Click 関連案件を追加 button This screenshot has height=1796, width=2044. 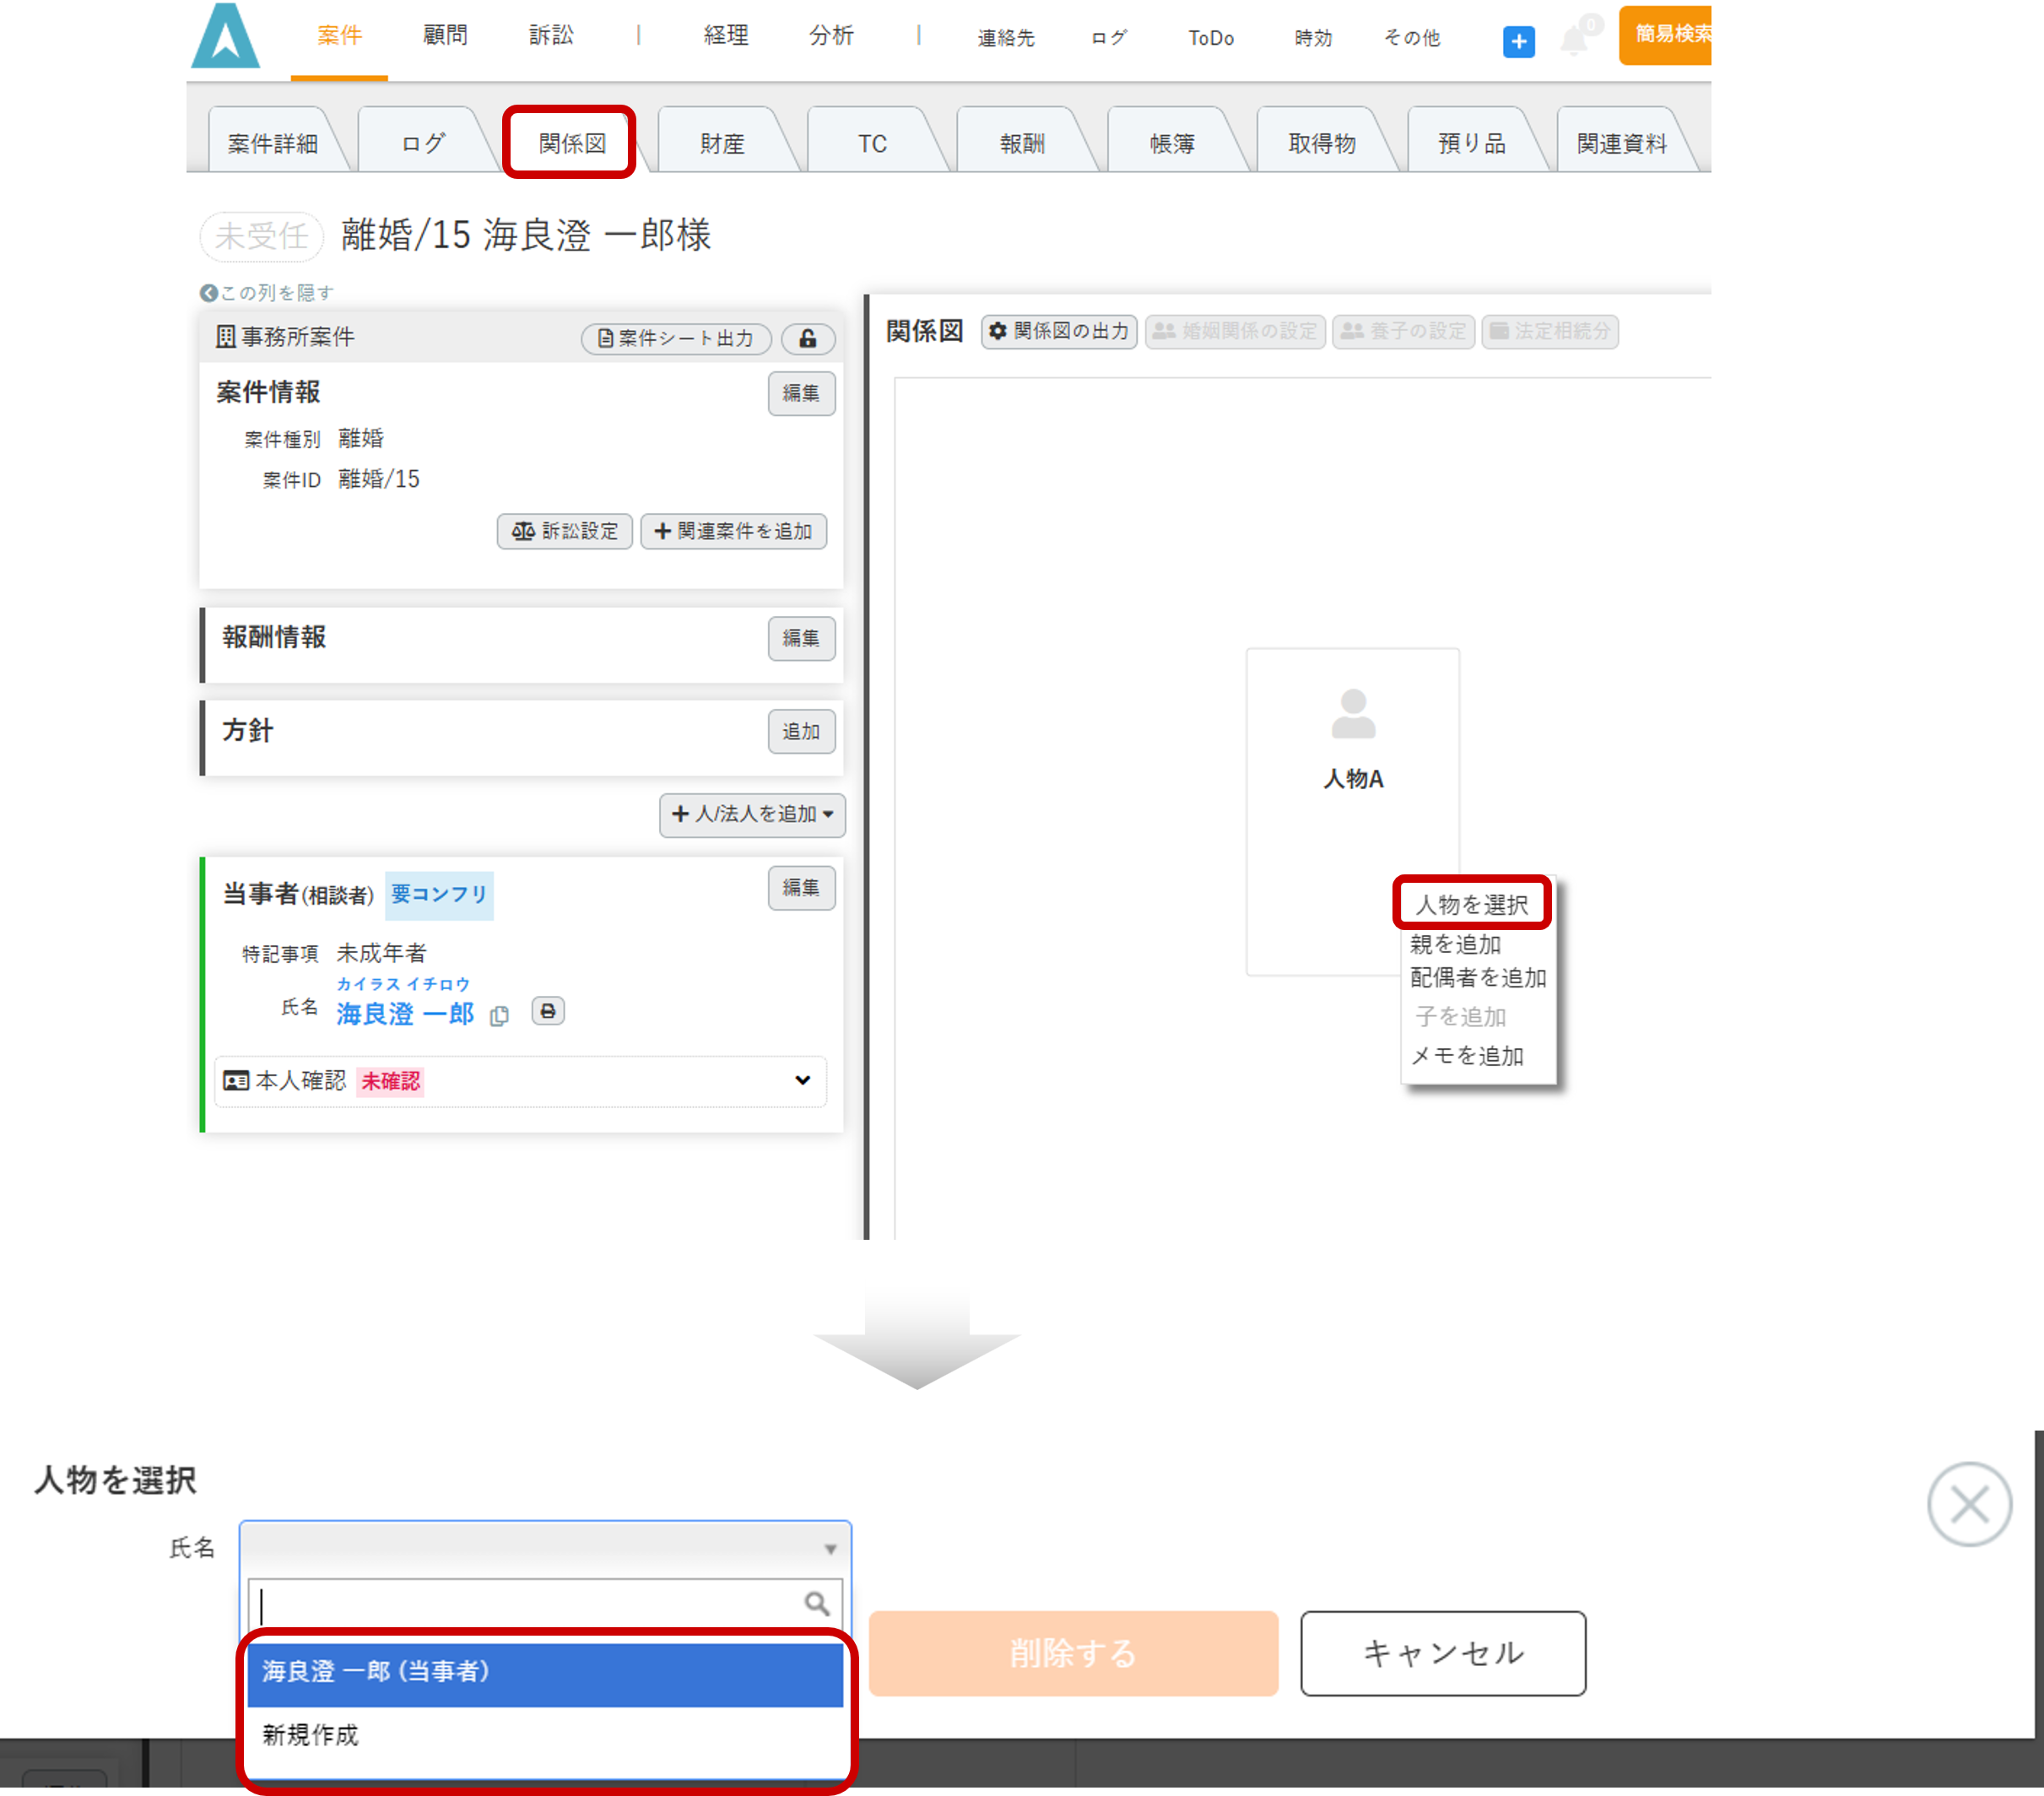coord(733,531)
